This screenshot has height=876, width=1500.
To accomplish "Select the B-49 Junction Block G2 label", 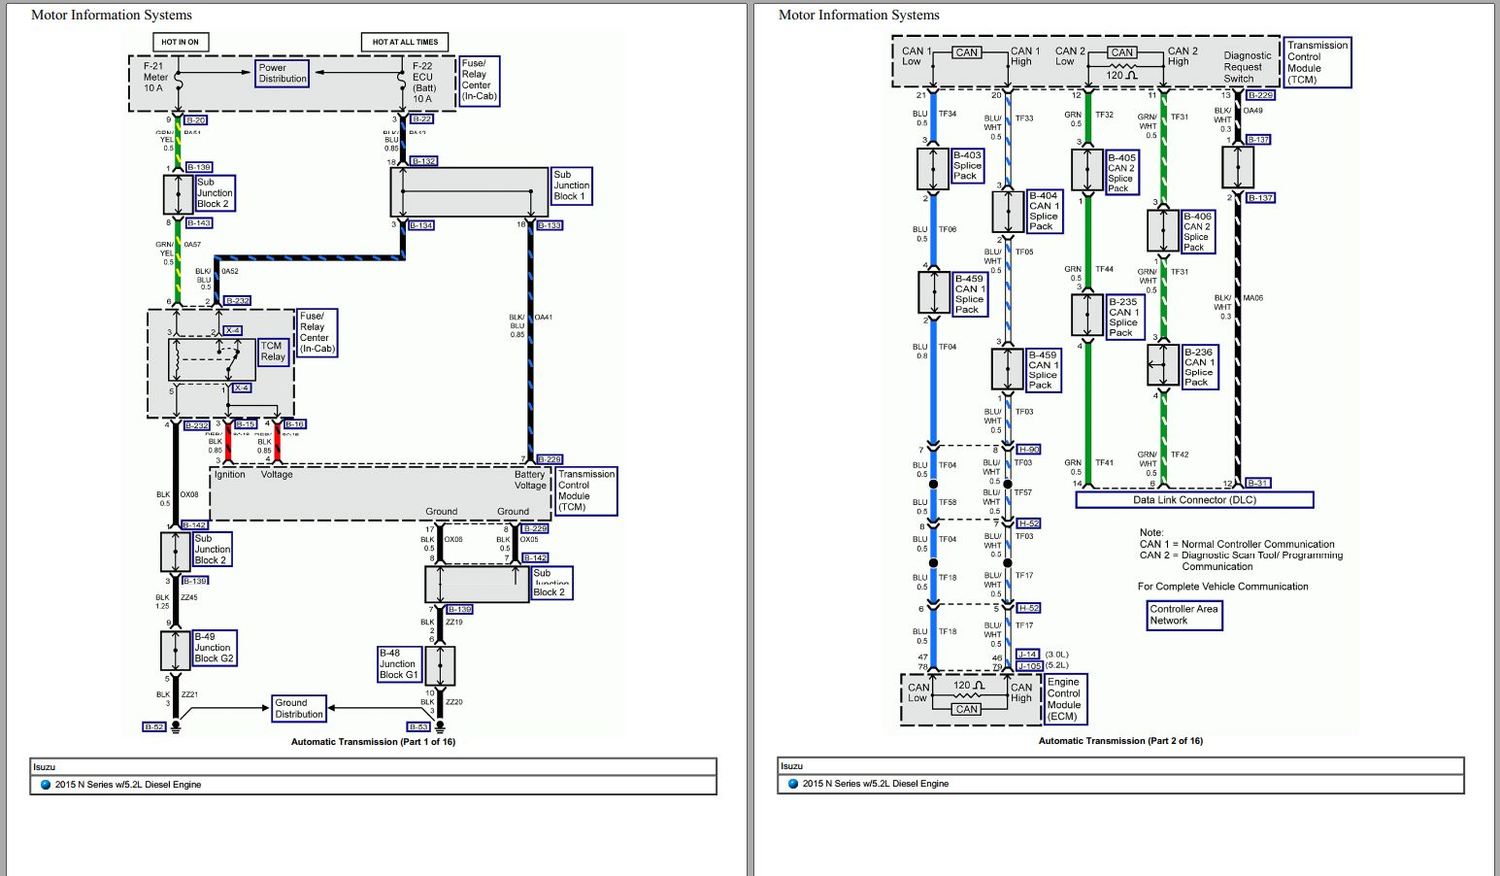I will (x=214, y=648).
